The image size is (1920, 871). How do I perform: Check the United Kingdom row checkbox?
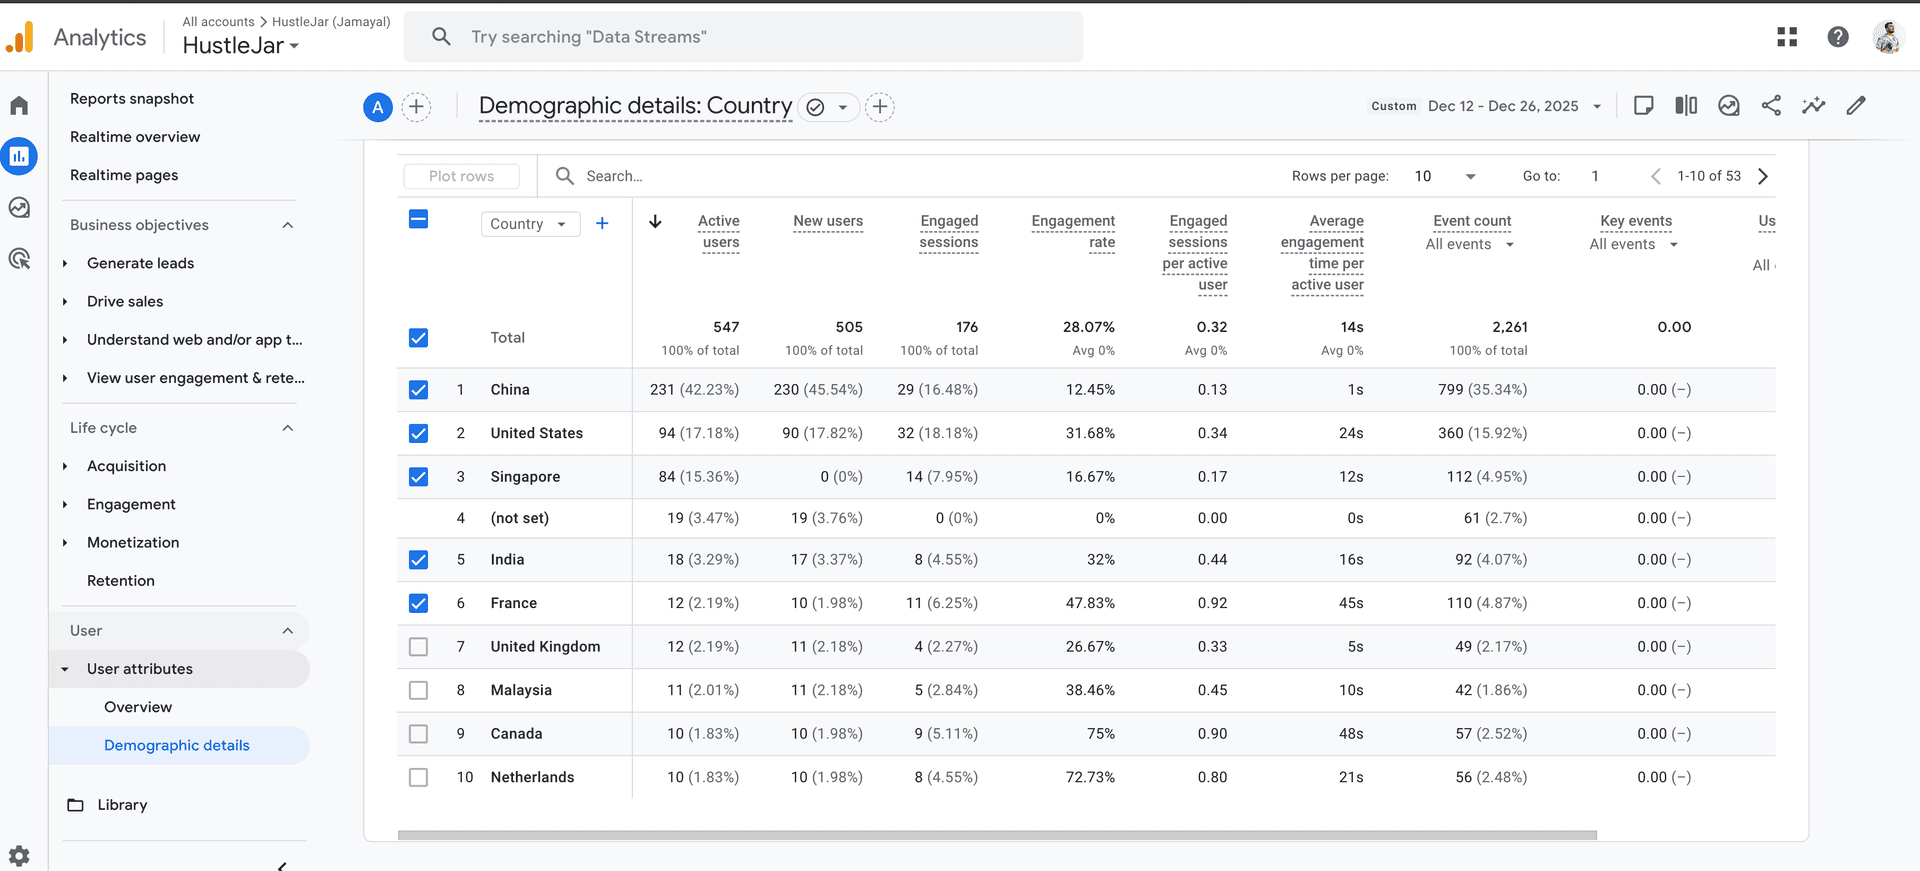pos(418,647)
